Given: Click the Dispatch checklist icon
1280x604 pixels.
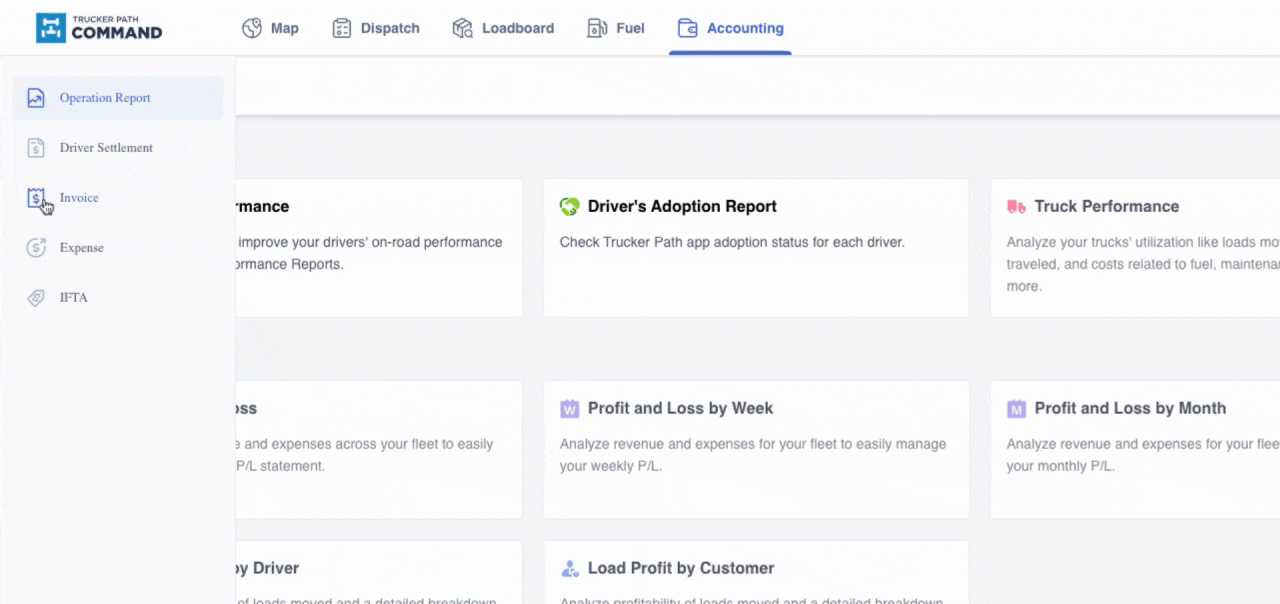Looking at the screenshot, I should [342, 28].
